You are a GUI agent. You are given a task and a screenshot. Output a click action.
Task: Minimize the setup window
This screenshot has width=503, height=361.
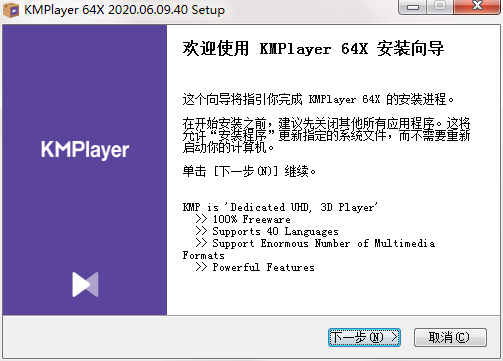413,7
